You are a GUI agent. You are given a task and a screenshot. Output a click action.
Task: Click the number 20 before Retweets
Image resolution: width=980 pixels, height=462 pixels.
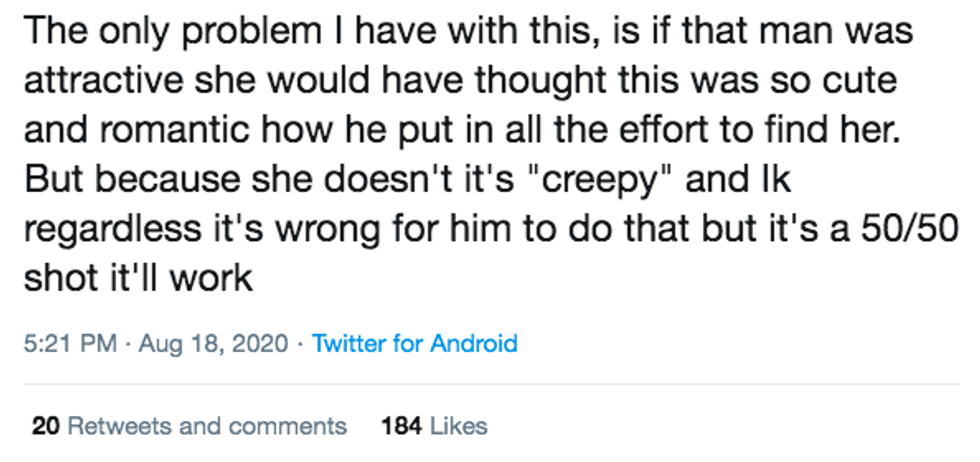coord(45,426)
